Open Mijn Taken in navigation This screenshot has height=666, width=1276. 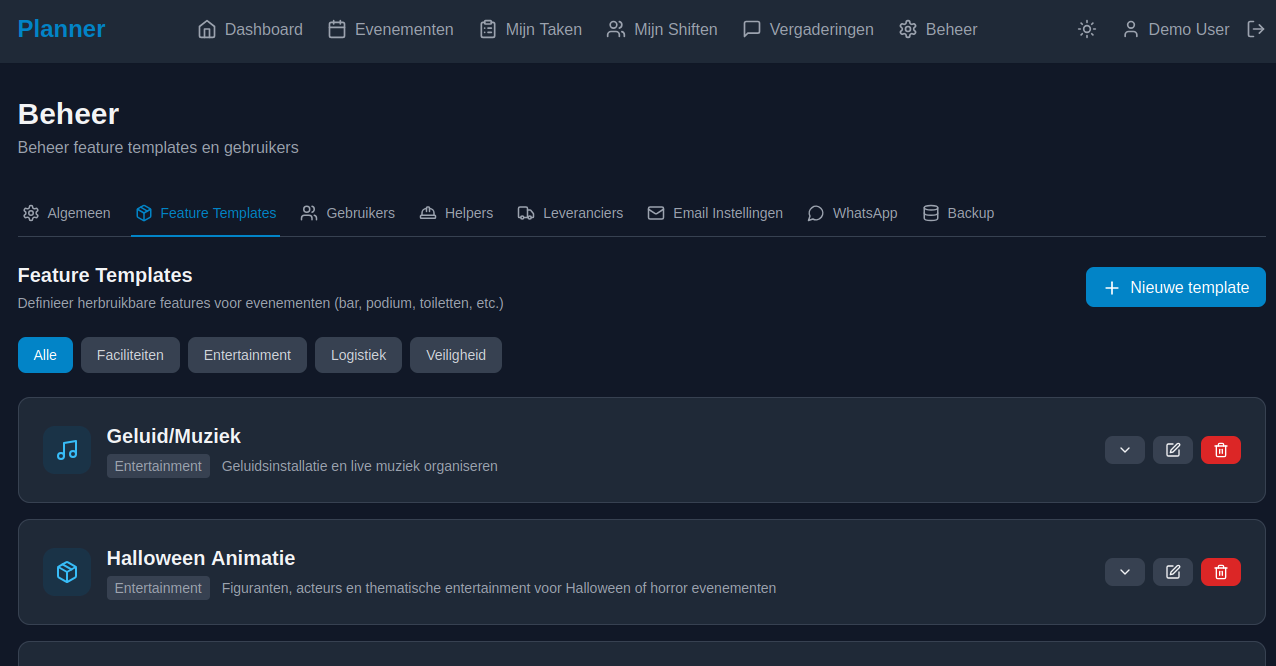click(530, 30)
